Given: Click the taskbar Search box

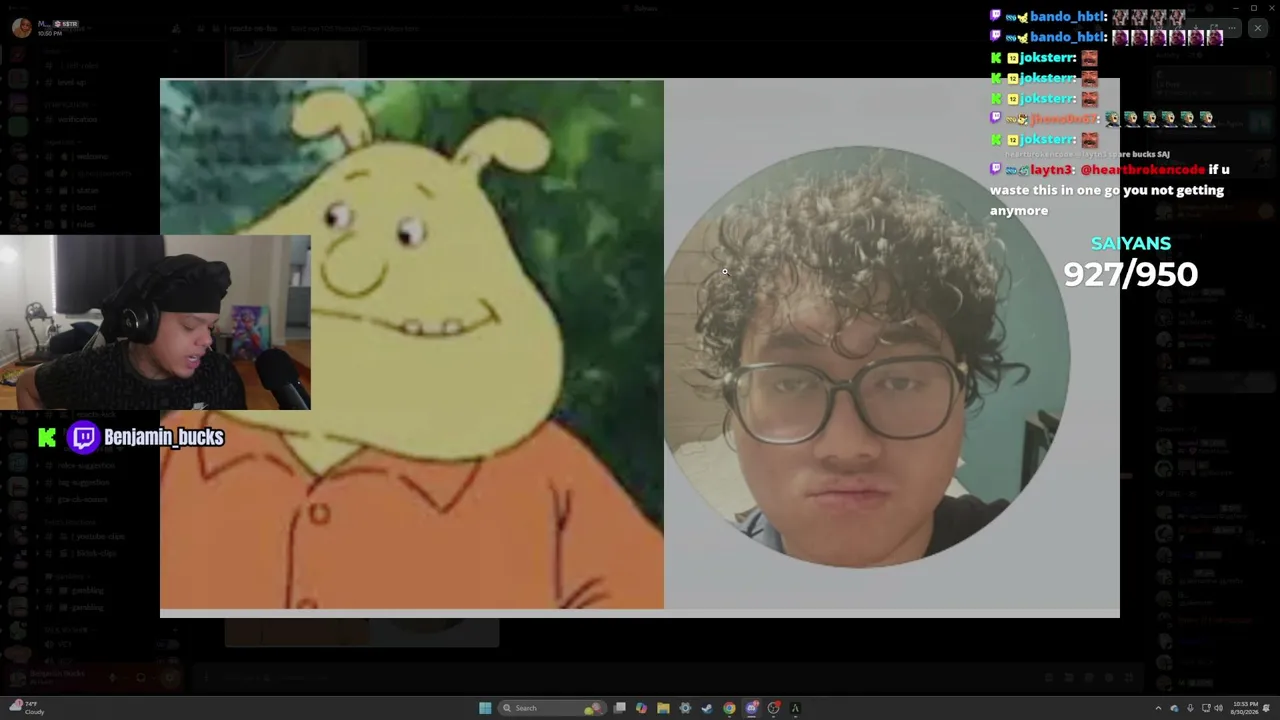Looking at the screenshot, I should point(552,708).
